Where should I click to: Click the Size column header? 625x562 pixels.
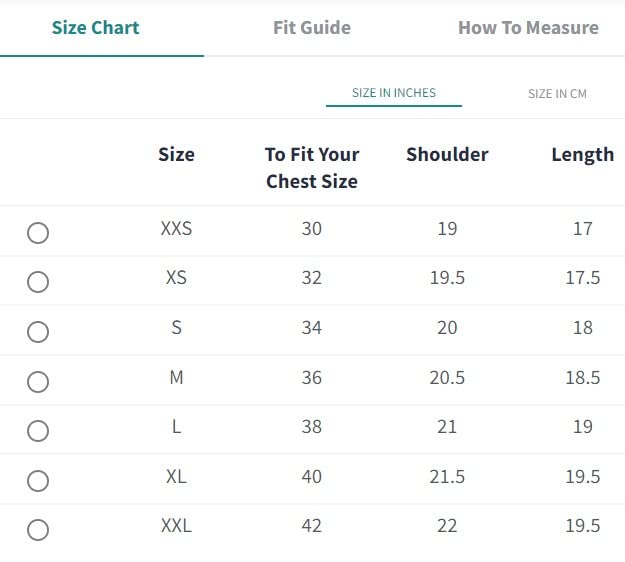click(176, 154)
